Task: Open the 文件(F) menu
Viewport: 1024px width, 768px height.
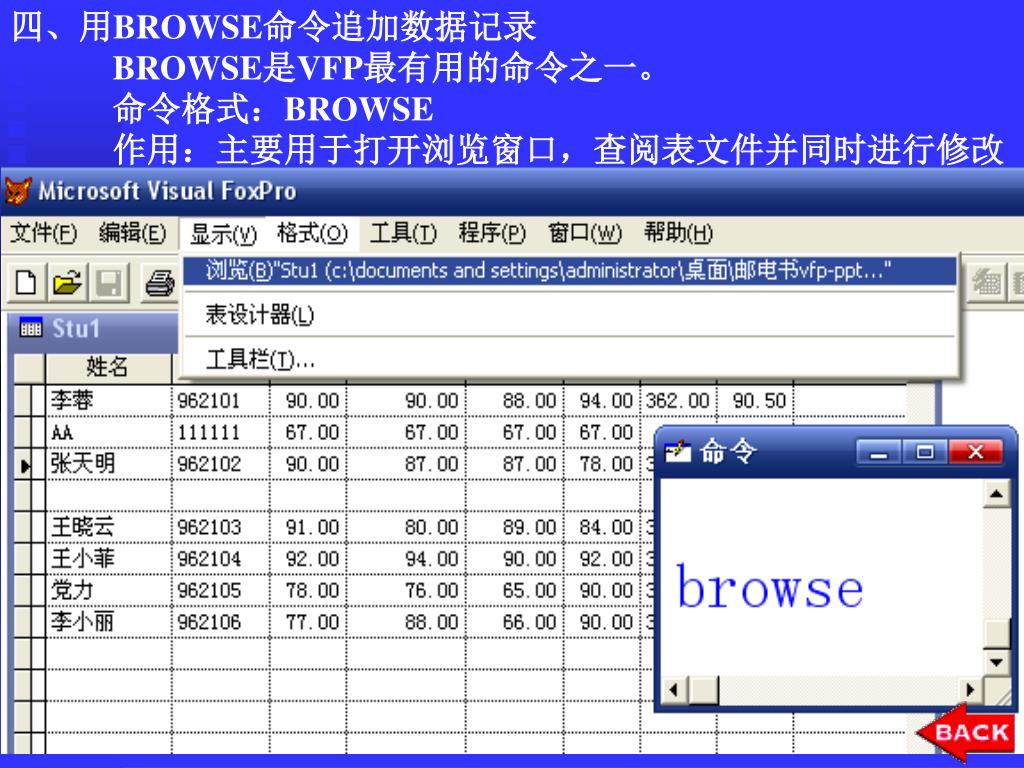Action: point(43,234)
